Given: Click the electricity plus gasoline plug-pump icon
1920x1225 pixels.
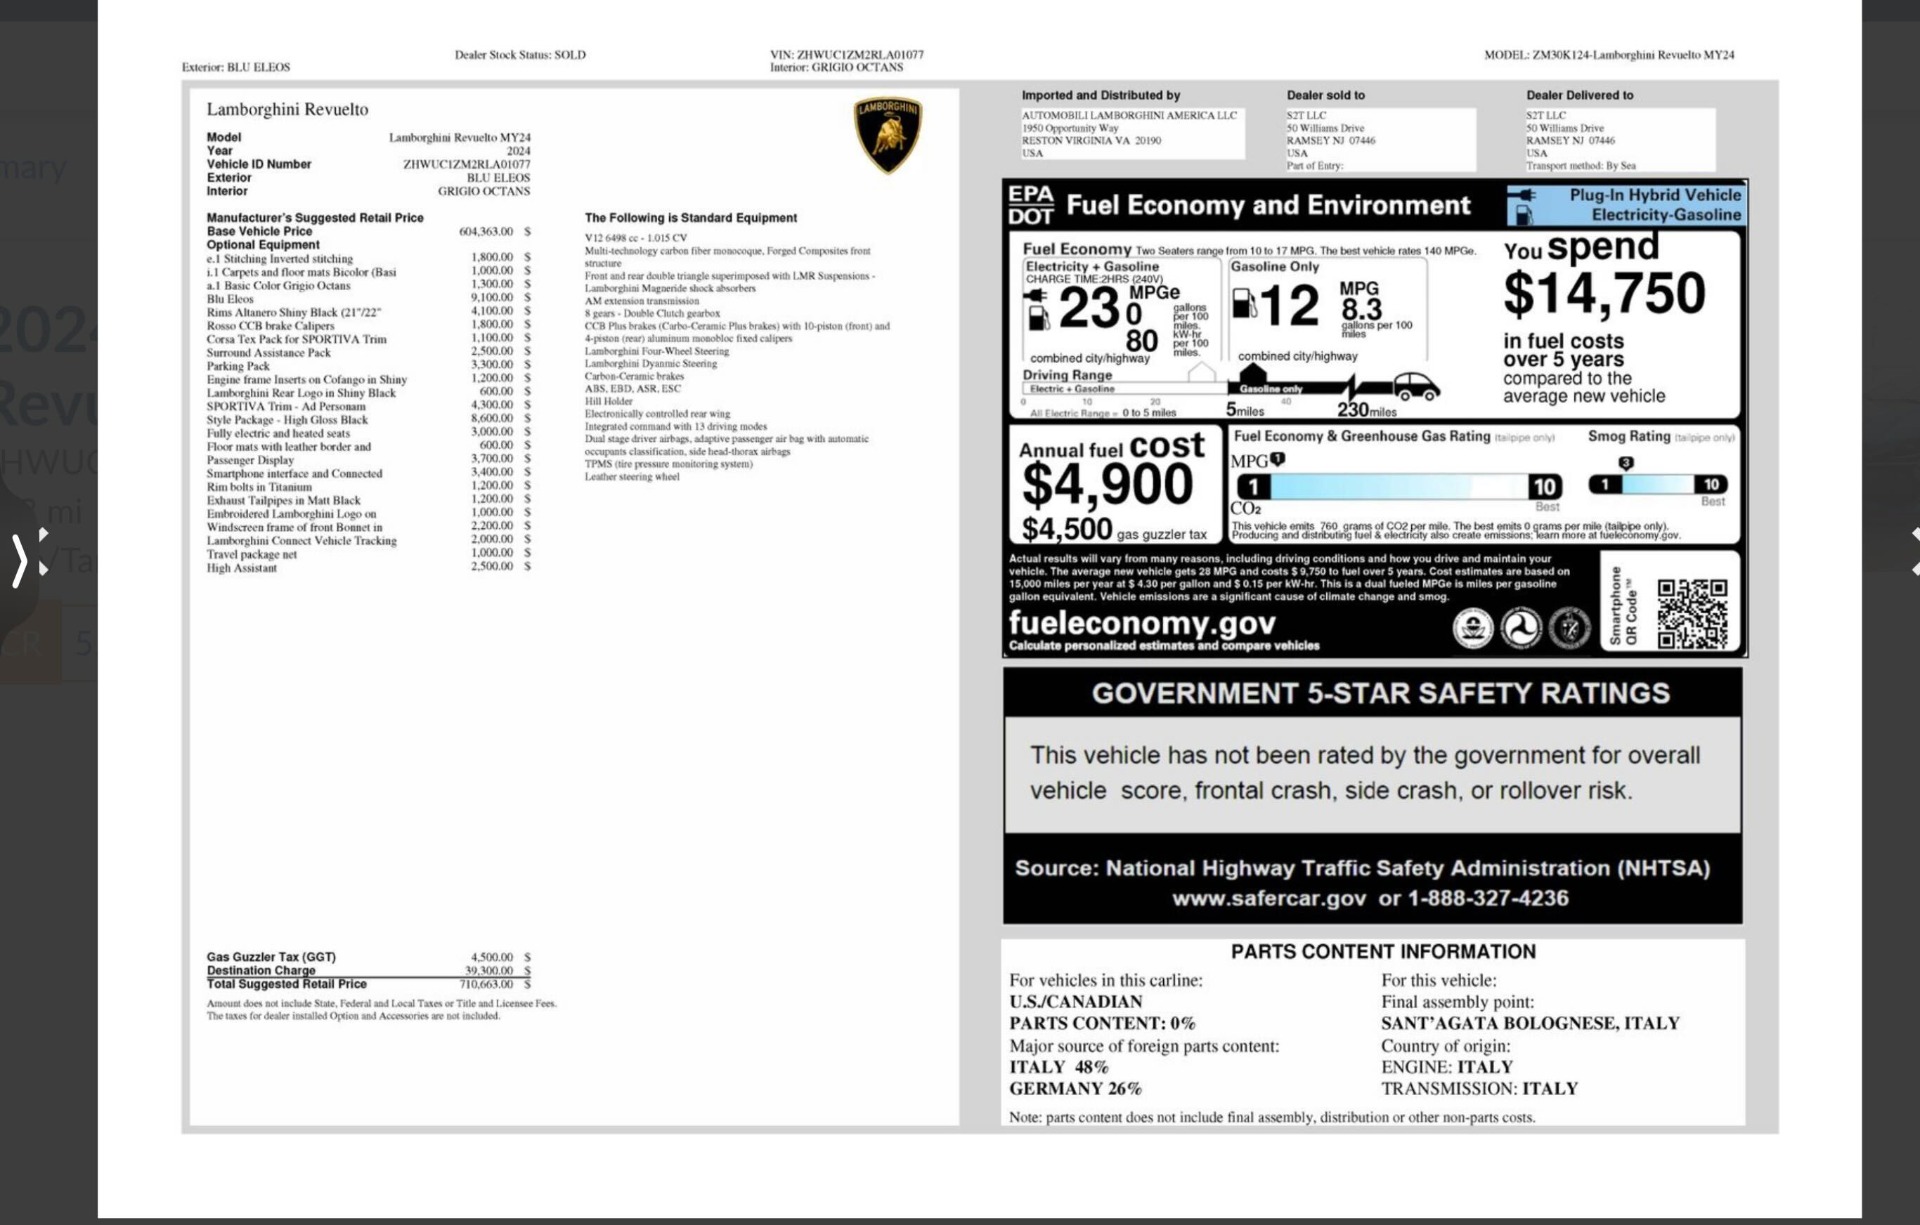Looking at the screenshot, I should click(1037, 308).
